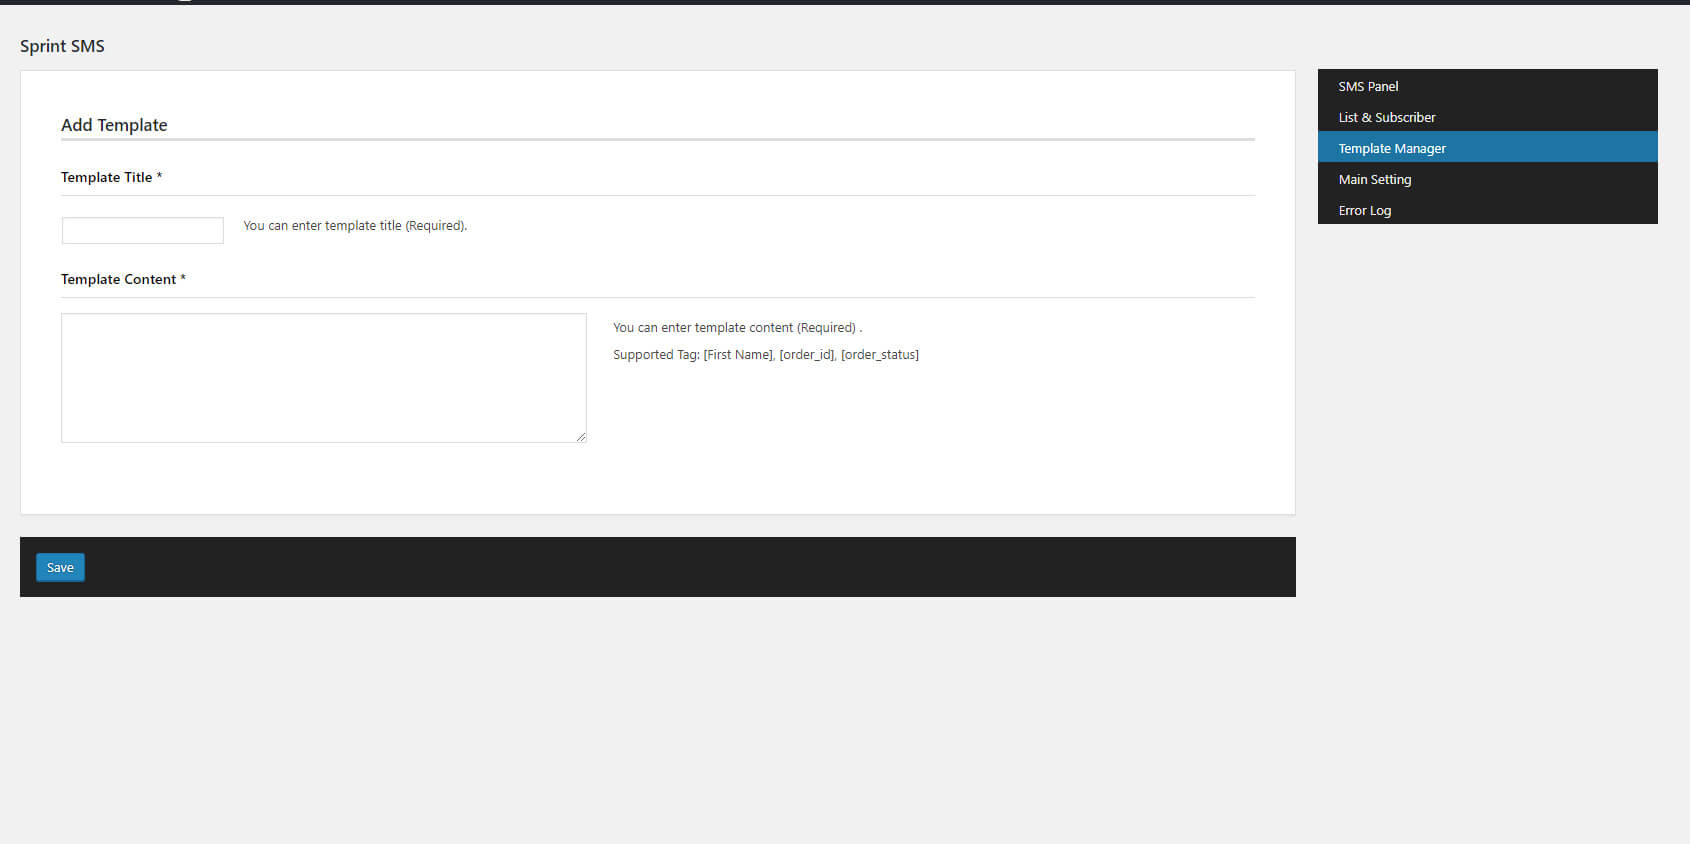
Task: Click the 'Template Content *' label
Action: [x=123, y=279]
